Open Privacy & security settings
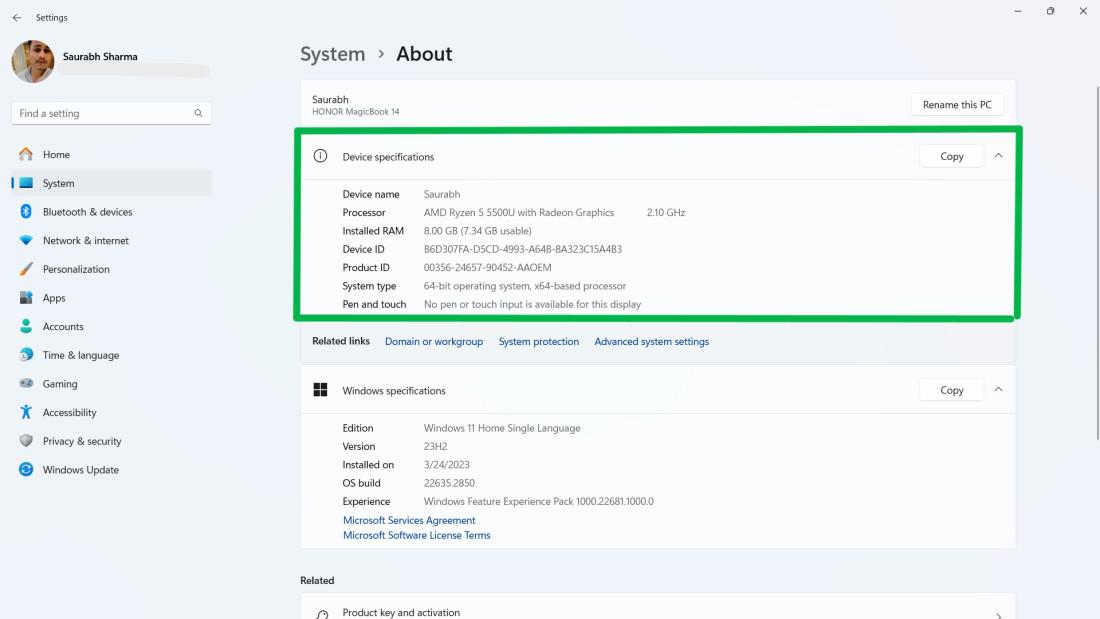The image size is (1100, 619). point(81,441)
